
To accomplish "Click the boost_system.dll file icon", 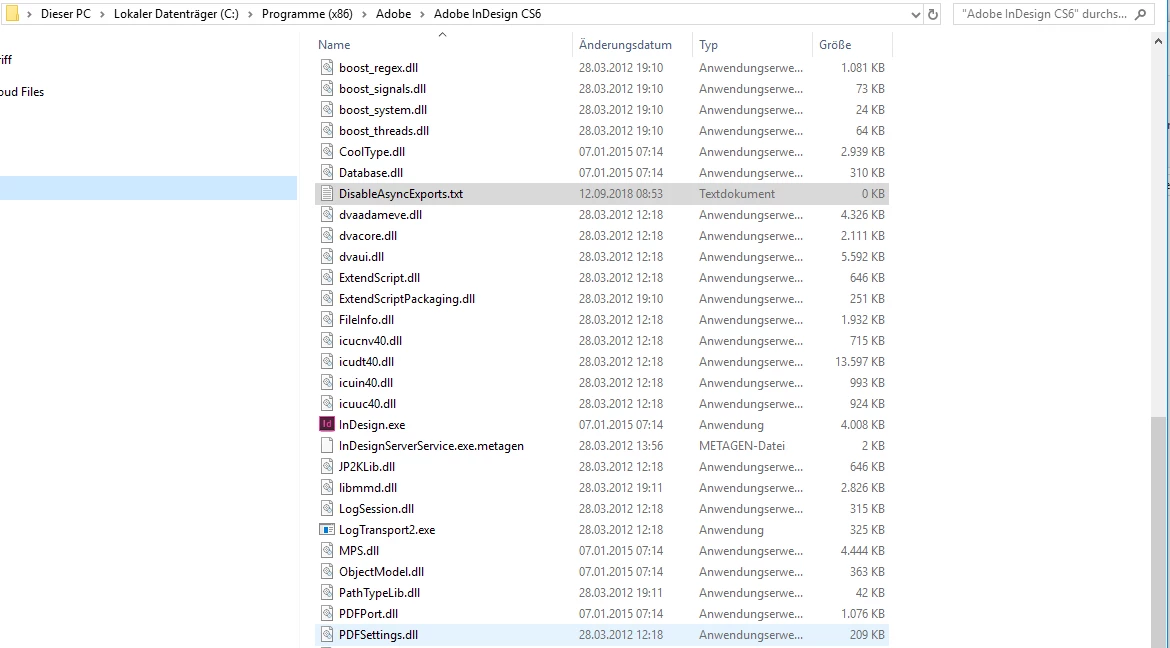I will coord(327,109).
